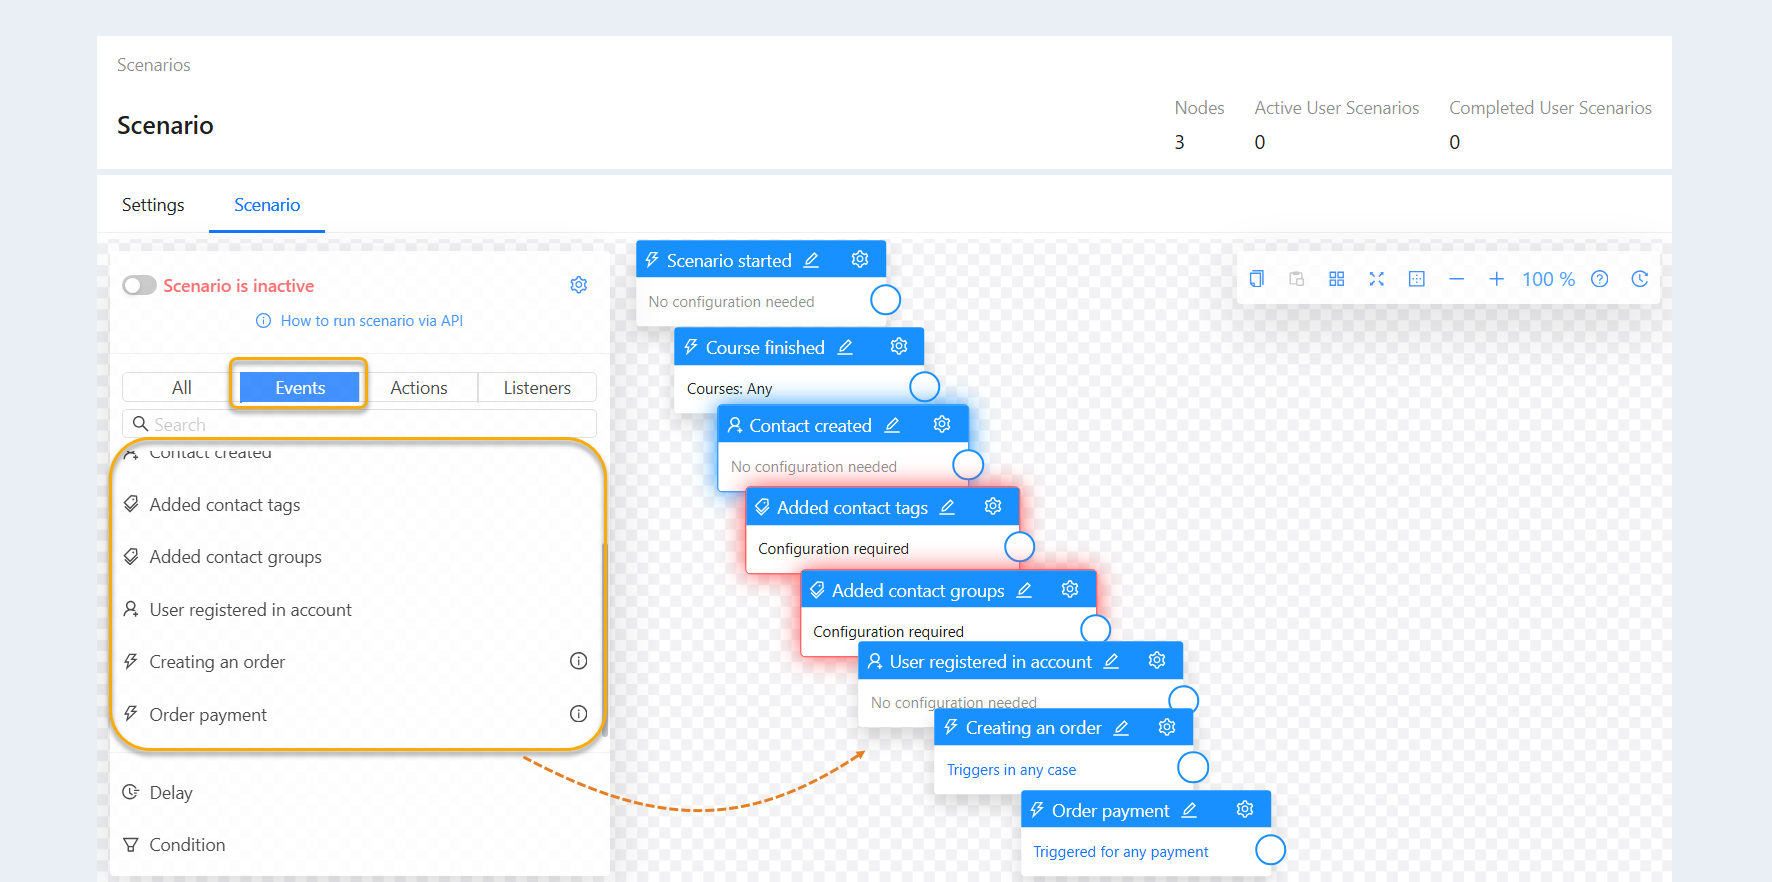The image size is (1772, 882).
Task: Open history via the clock icon
Action: [1640, 279]
